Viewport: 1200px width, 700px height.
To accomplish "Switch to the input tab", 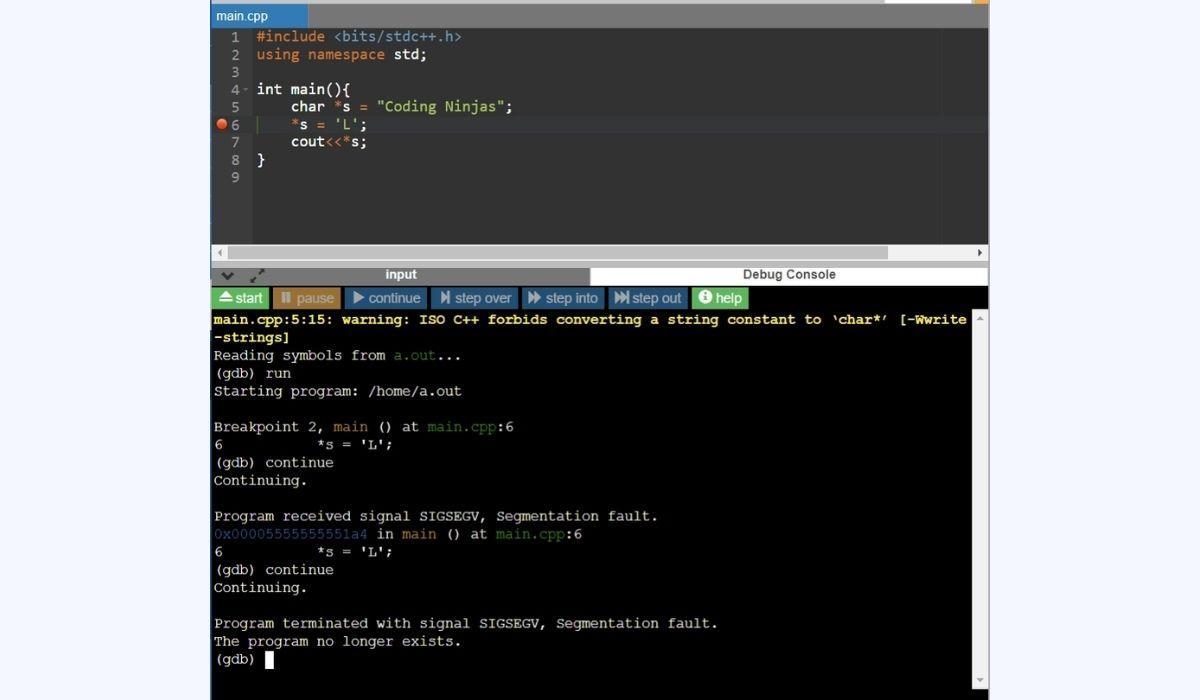I will 401,274.
